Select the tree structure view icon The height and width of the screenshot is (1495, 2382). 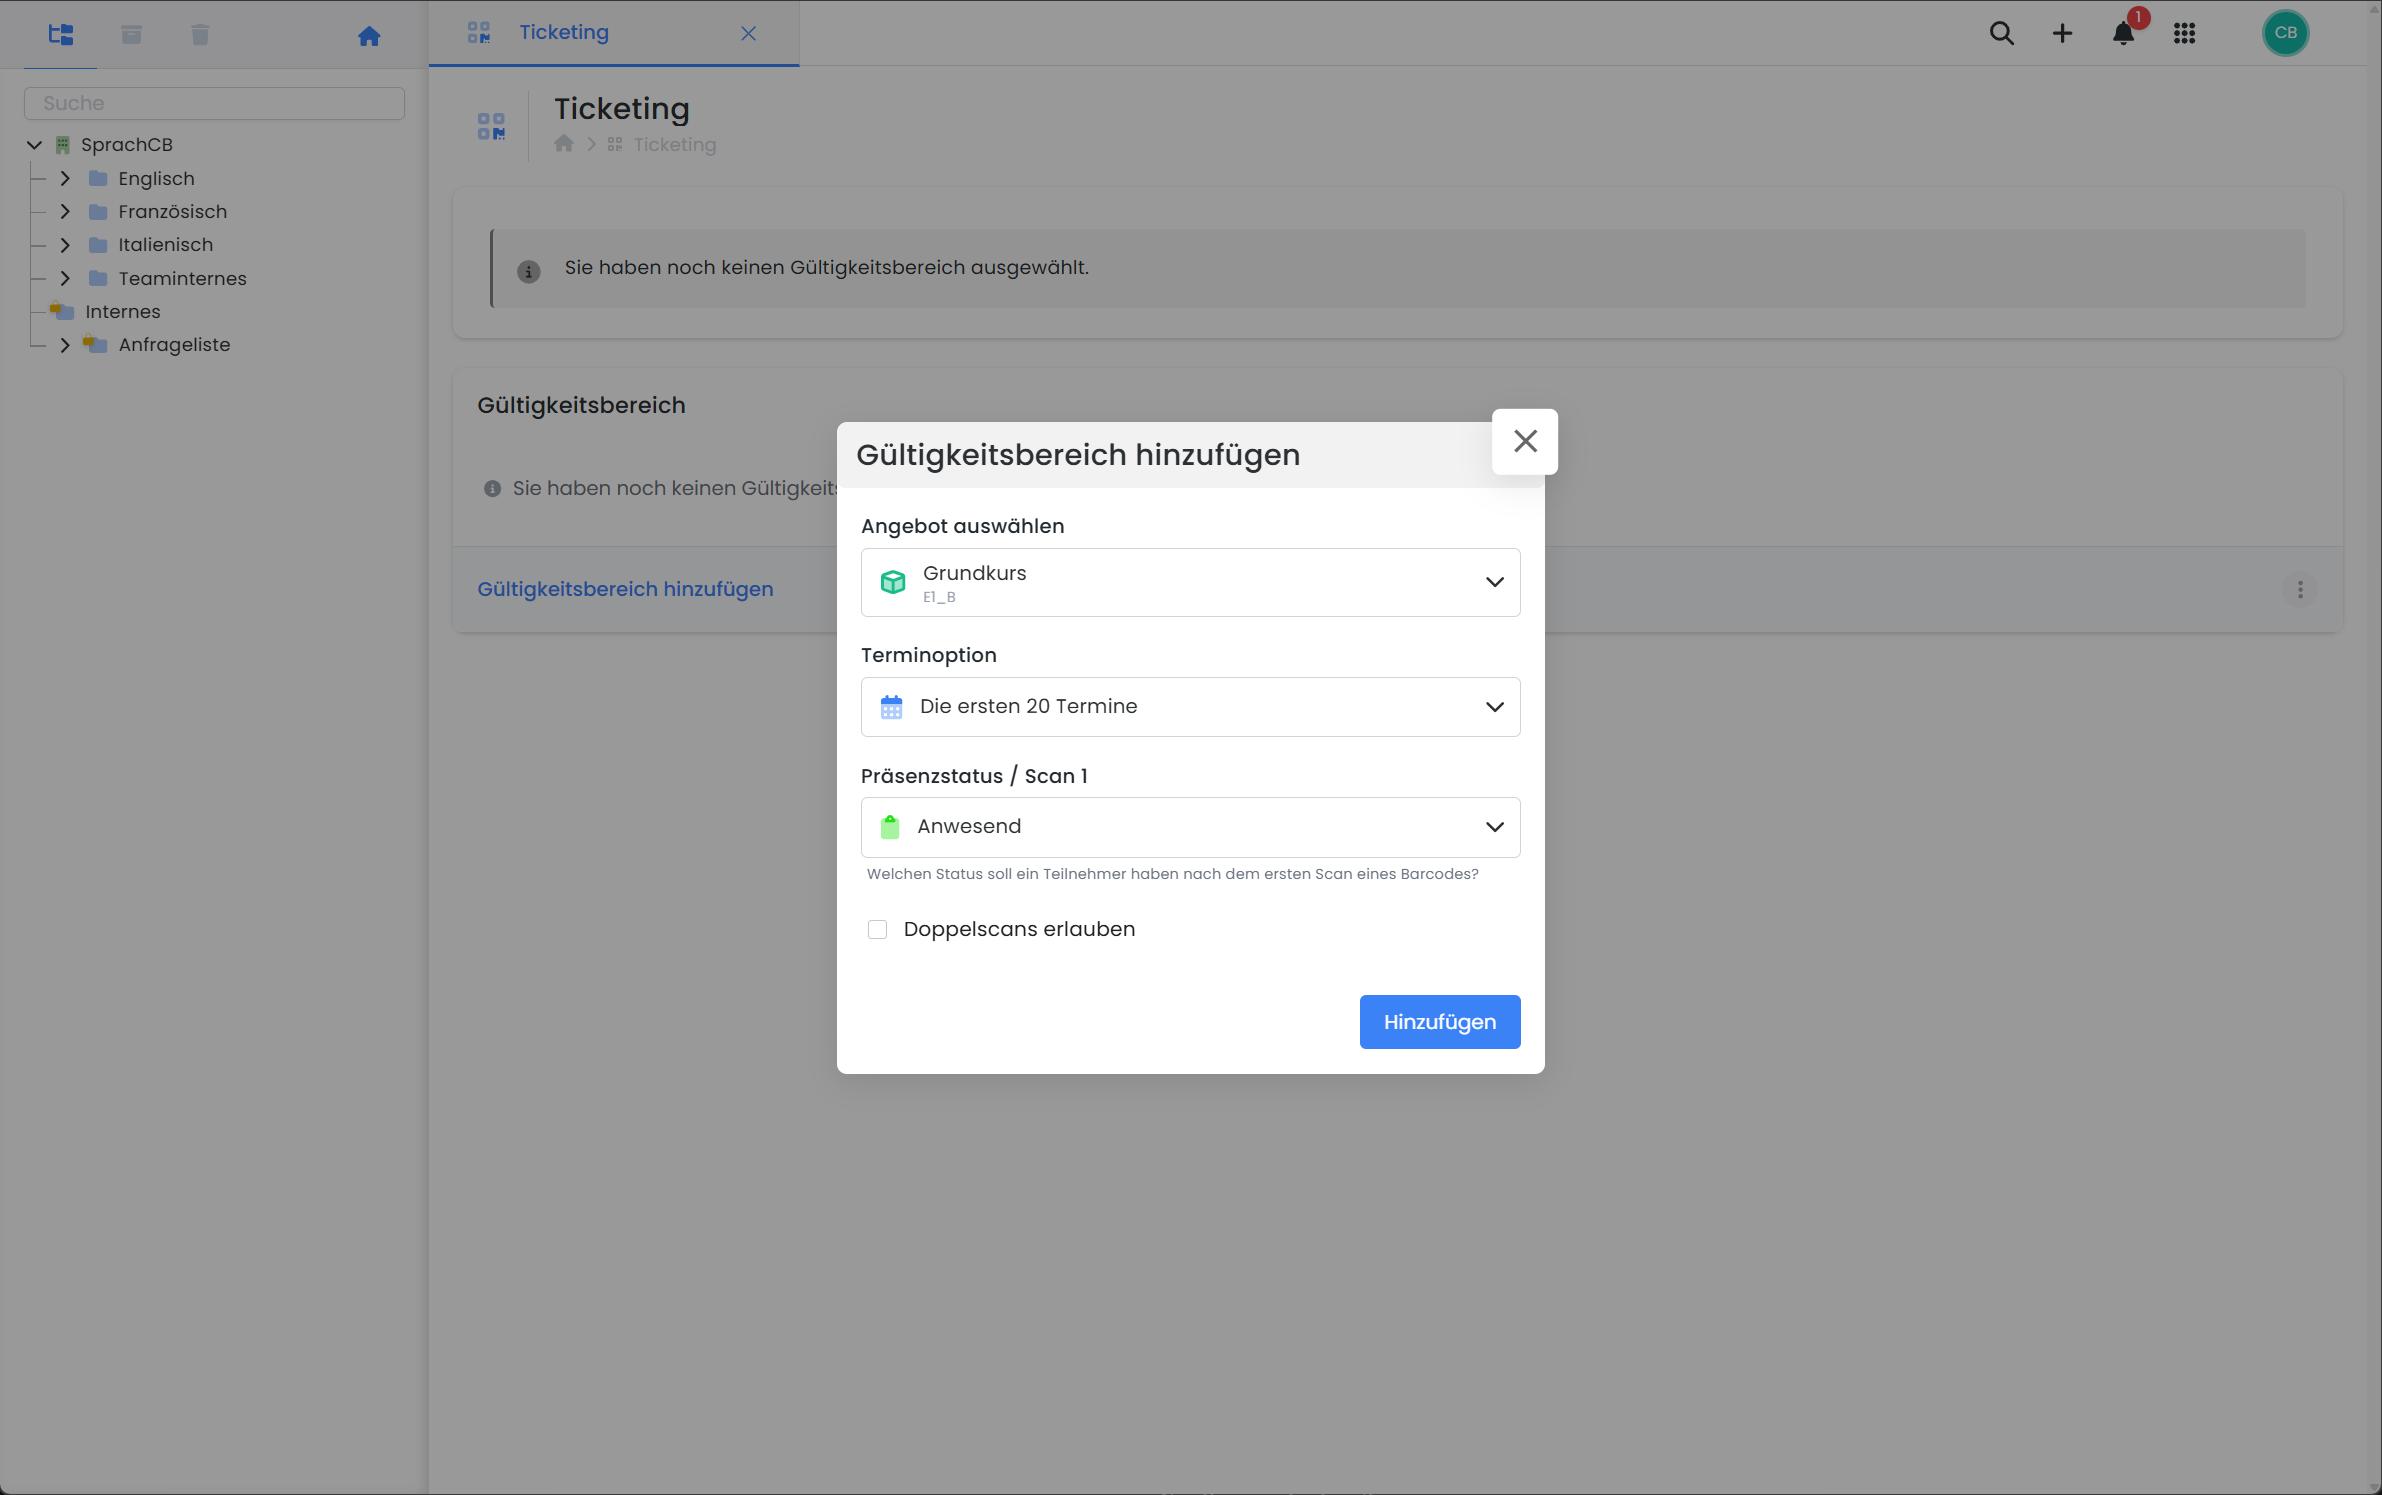point(61,35)
